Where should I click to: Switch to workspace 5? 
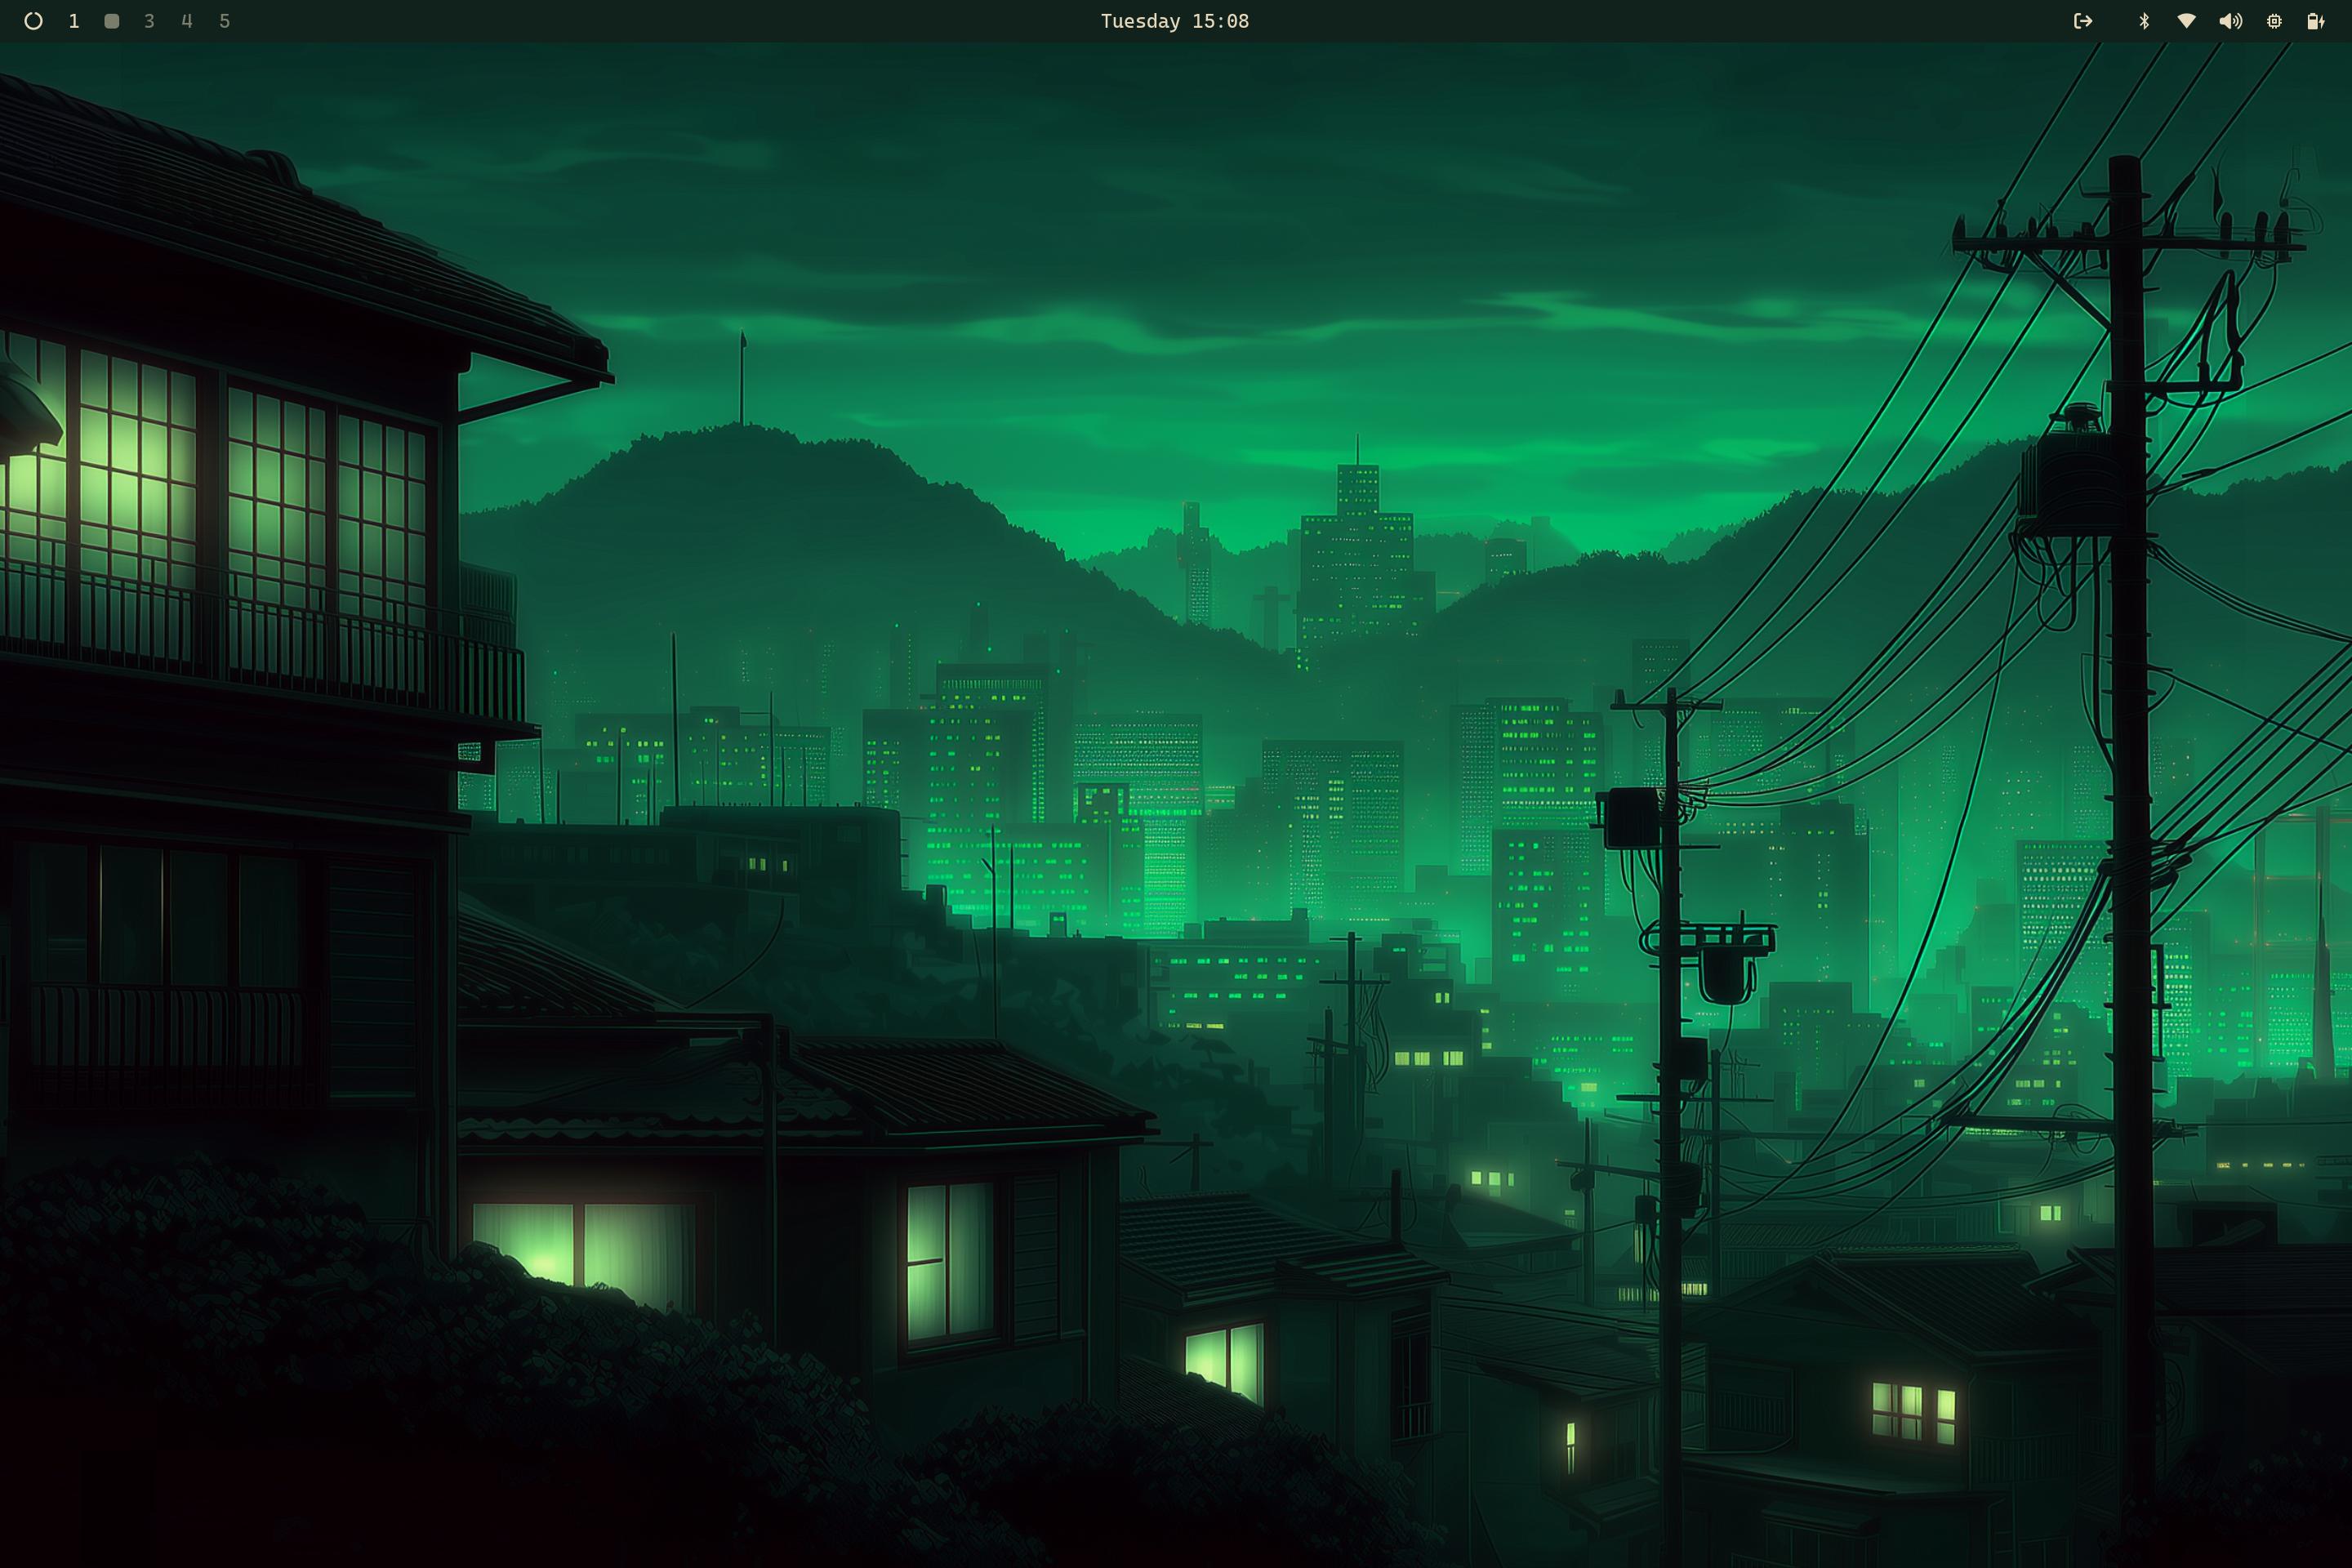pos(225,21)
